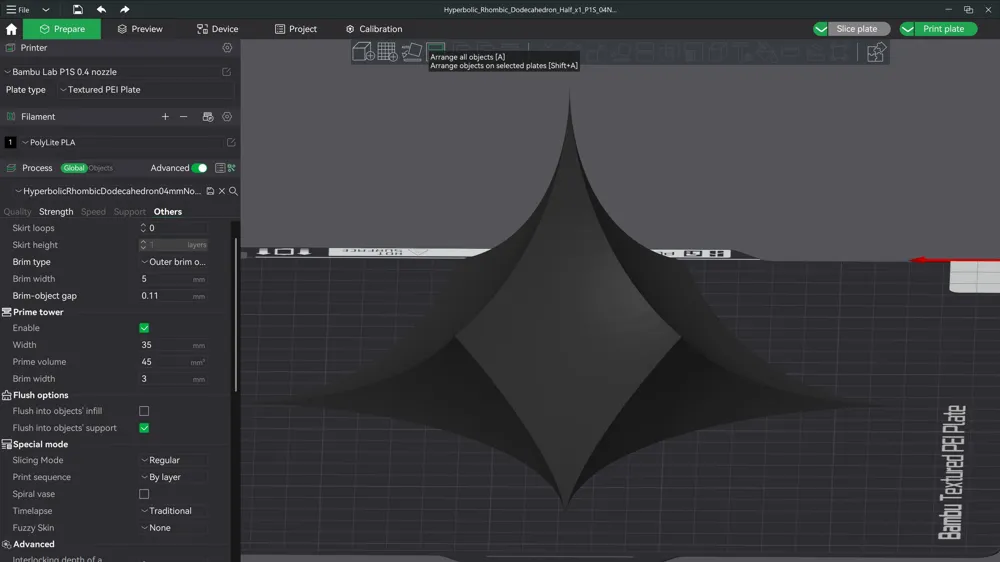Click the Auto orient icon
Viewport: 1000px width, 562px height.
(x=412, y=52)
